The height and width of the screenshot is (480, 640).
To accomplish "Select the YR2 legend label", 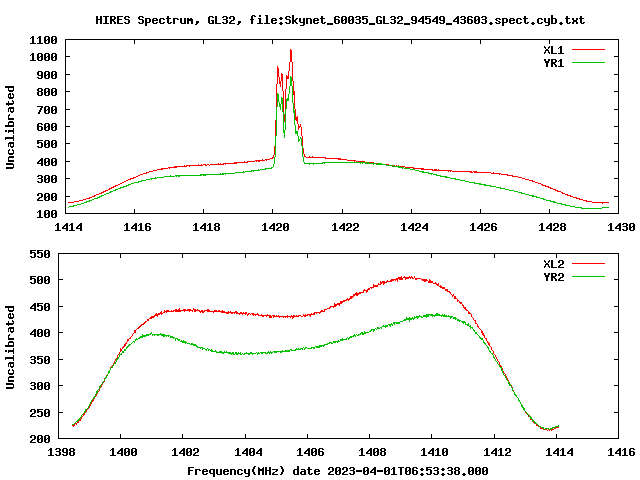I will click(553, 277).
